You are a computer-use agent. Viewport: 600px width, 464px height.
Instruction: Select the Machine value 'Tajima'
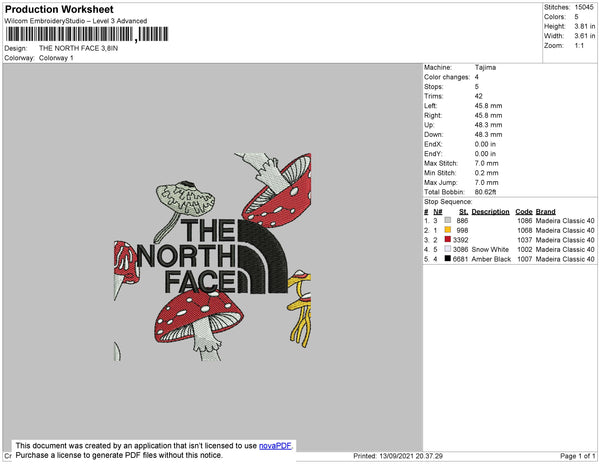pyautogui.click(x=486, y=67)
